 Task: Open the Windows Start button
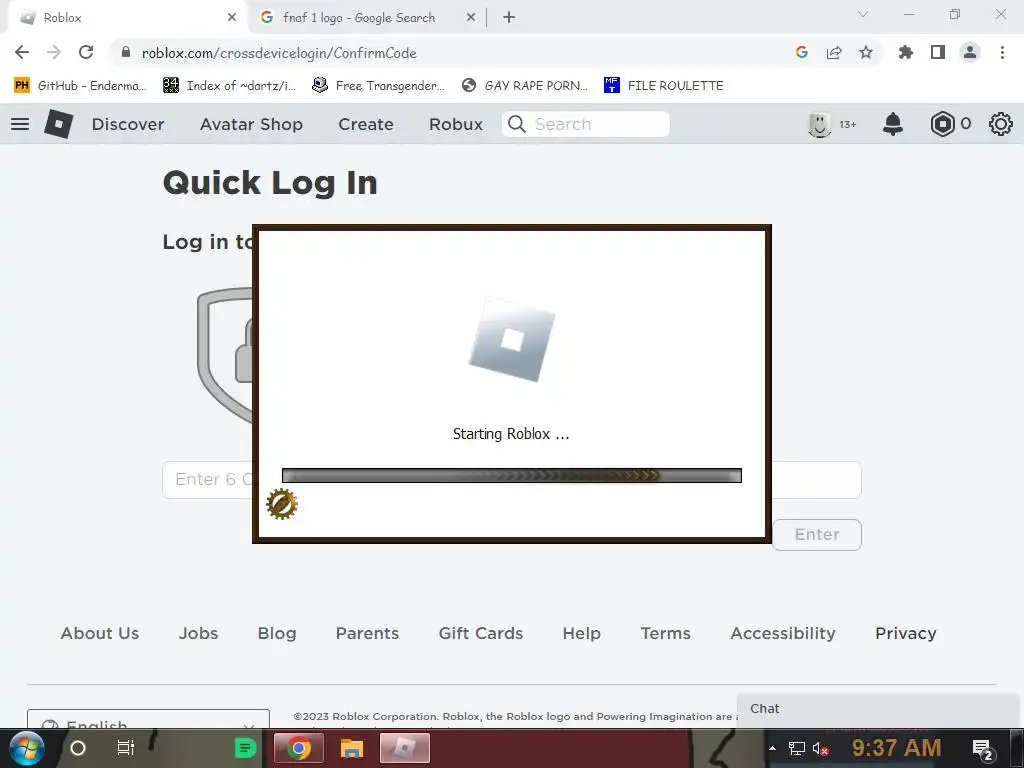pos(27,748)
